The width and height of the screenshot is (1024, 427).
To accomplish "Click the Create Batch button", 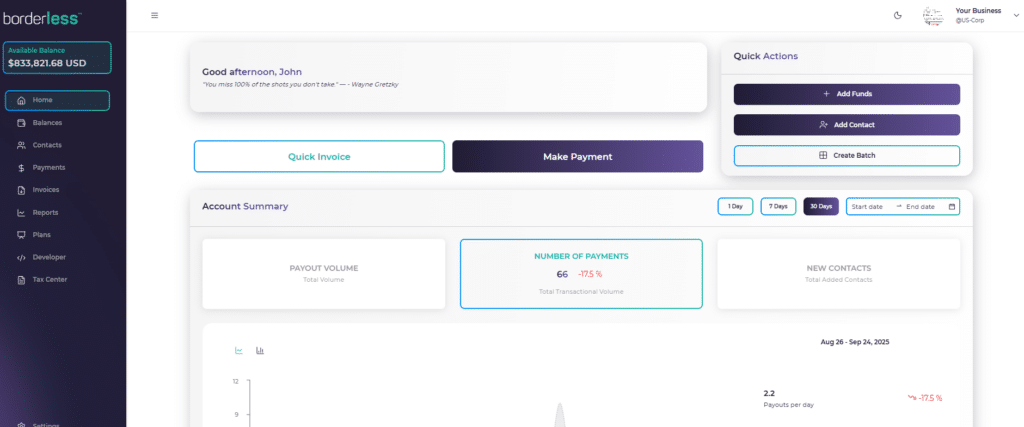I will pyautogui.click(x=846, y=156).
